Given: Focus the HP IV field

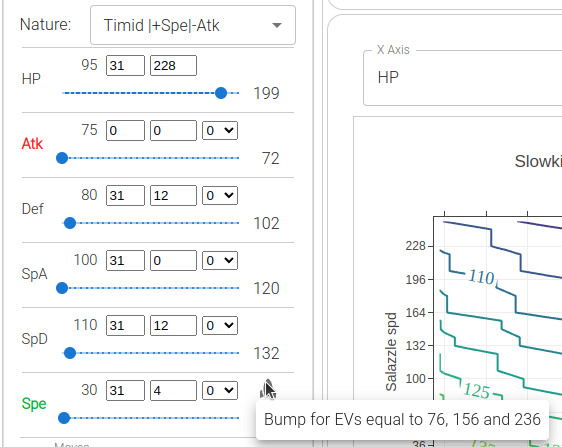Looking at the screenshot, I should (125, 66).
